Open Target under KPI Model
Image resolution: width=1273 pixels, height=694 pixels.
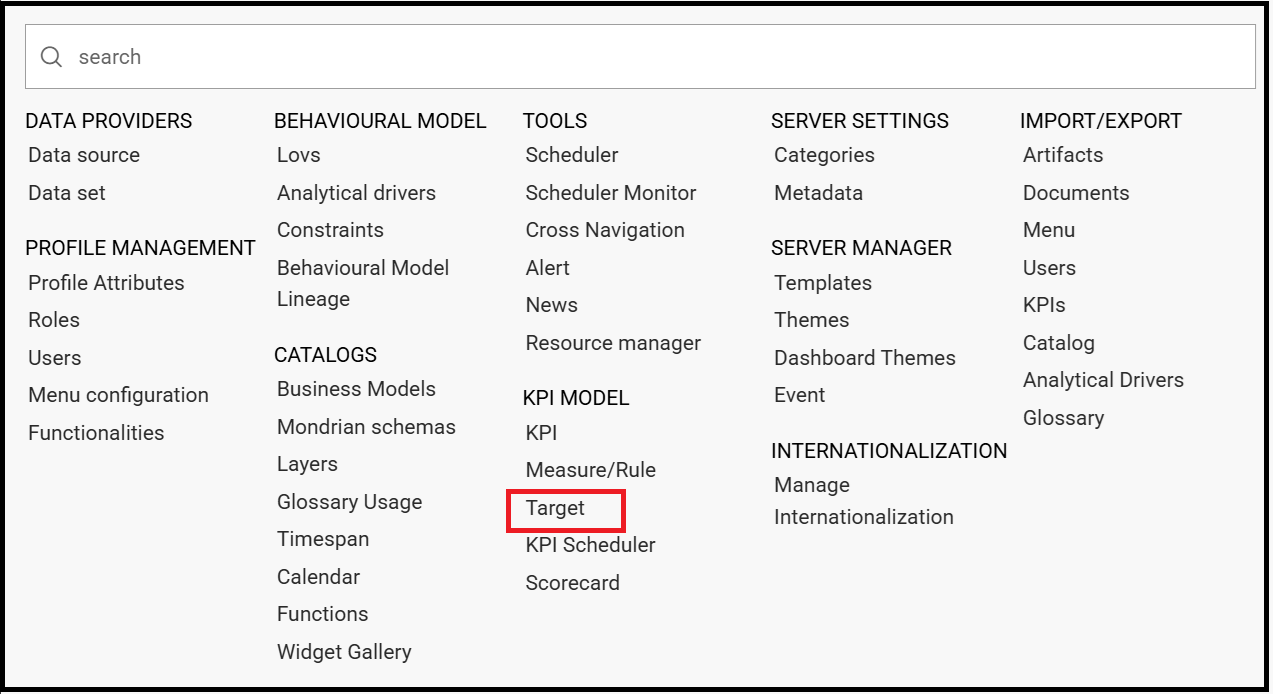point(555,508)
